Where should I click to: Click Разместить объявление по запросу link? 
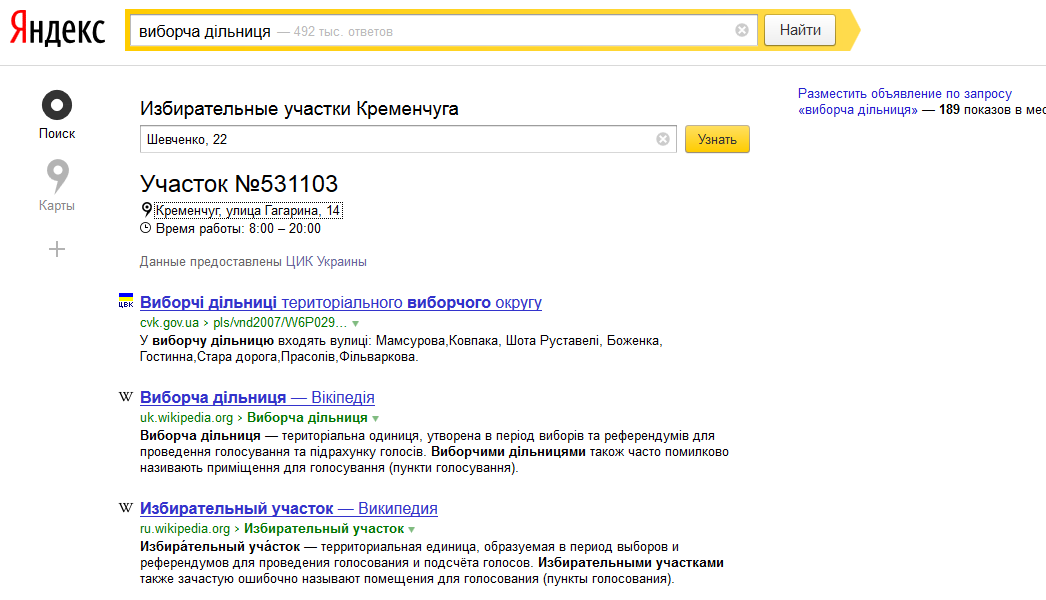coord(905,93)
